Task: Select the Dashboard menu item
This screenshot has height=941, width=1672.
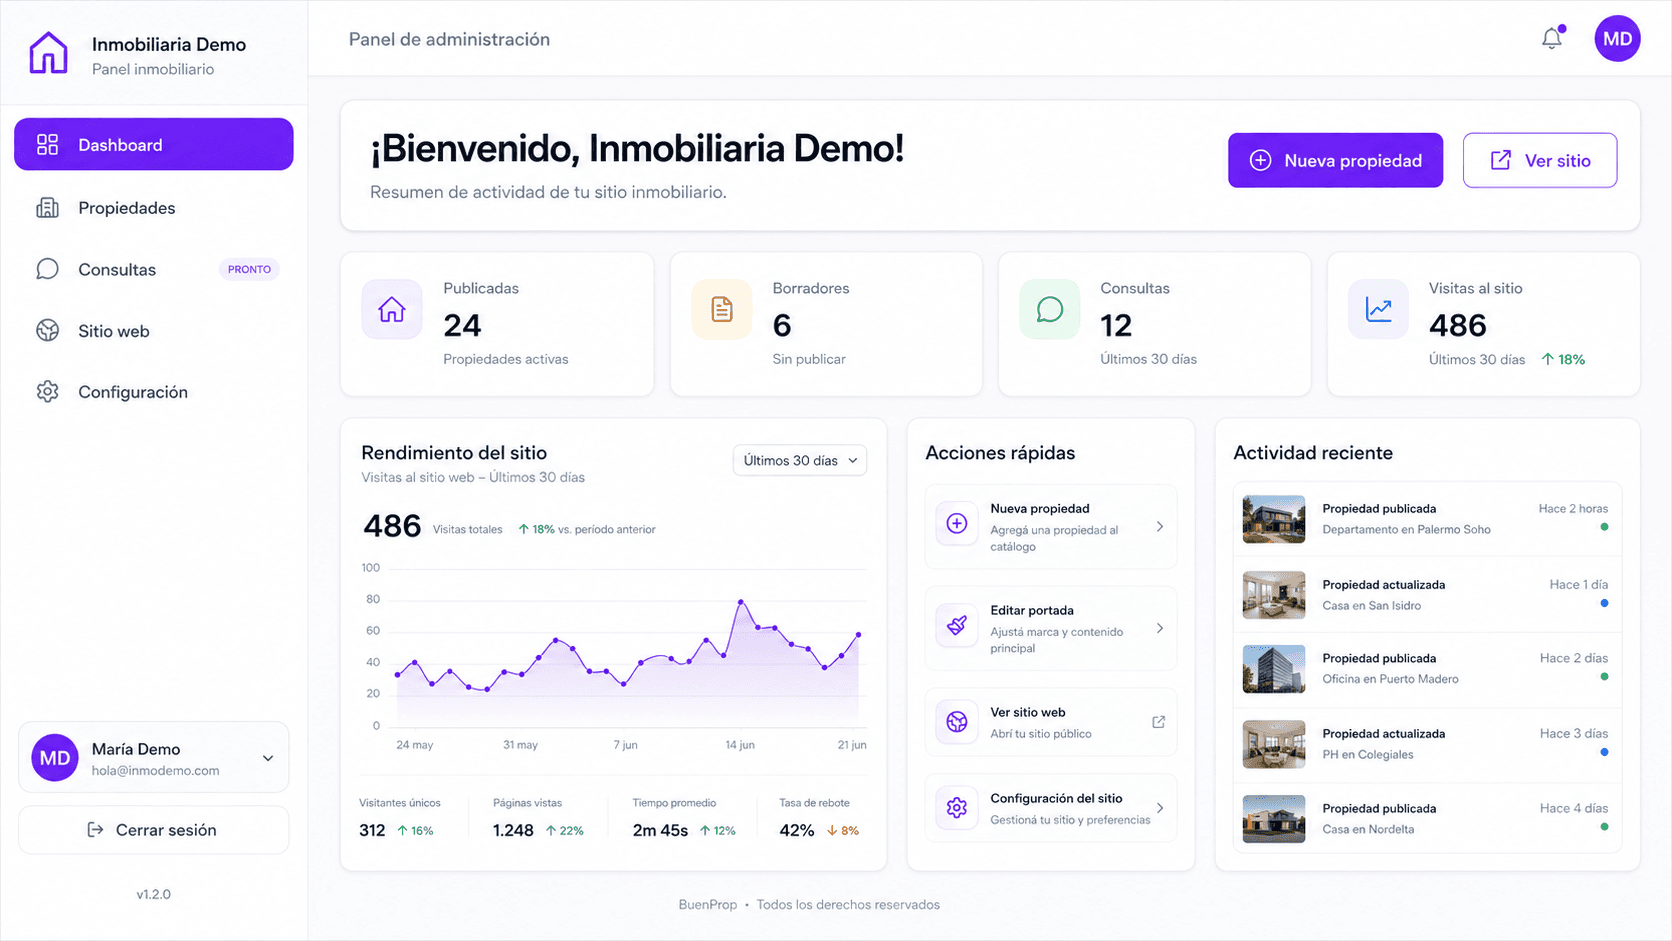Action: (153, 144)
